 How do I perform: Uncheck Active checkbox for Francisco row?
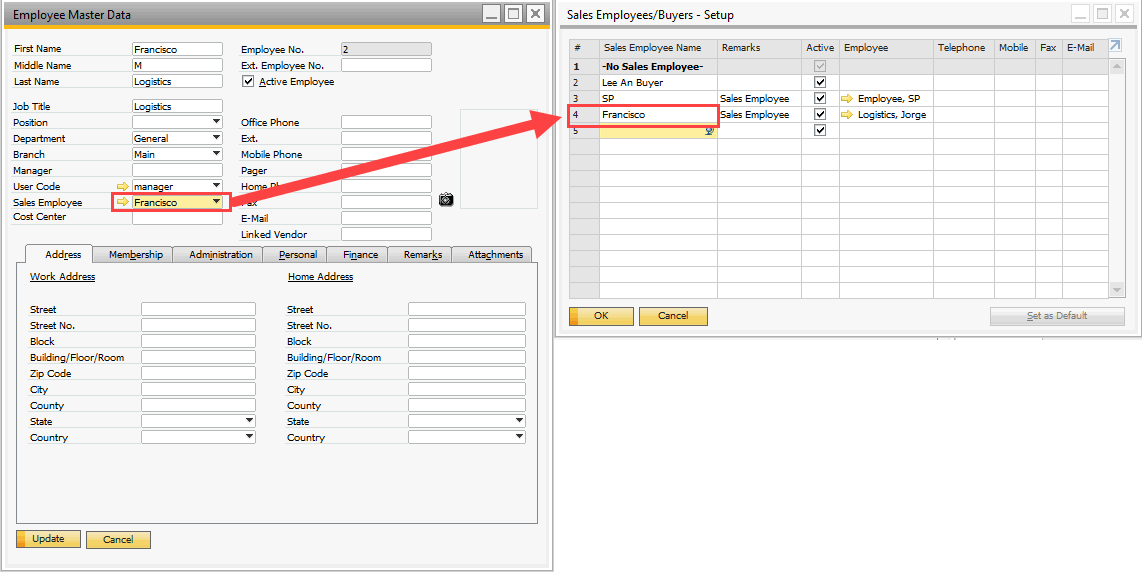pyautogui.click(x=820, y=115)
